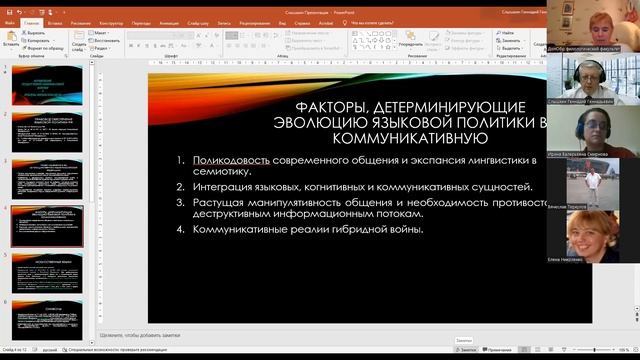Screen dimensions: 640x360
Task: Open Clipboard group dialog launcher
Action: point(66,56)
